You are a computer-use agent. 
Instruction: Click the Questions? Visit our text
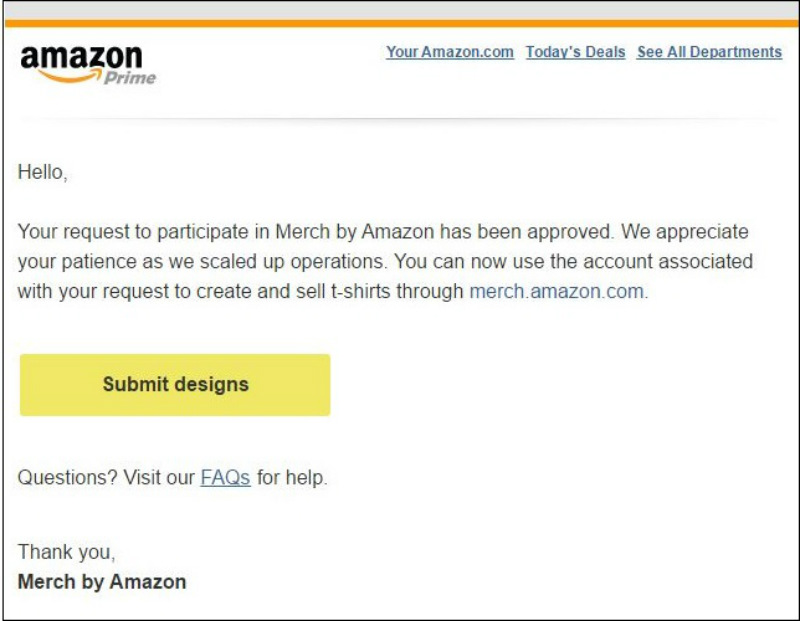107,477
